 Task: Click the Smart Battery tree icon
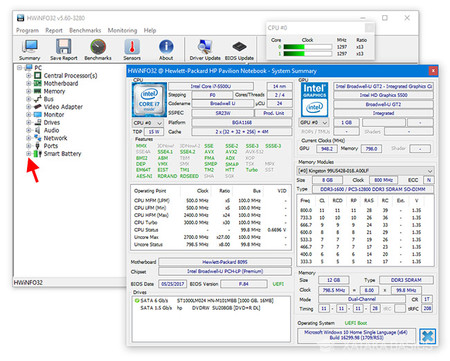coord(38,154)
